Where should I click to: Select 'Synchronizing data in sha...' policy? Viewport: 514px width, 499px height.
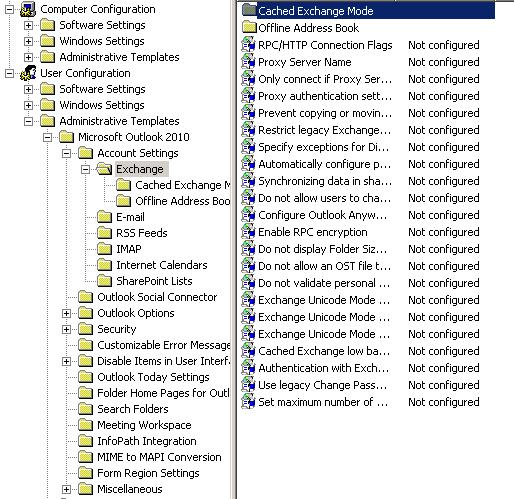[x=325, y=181]
